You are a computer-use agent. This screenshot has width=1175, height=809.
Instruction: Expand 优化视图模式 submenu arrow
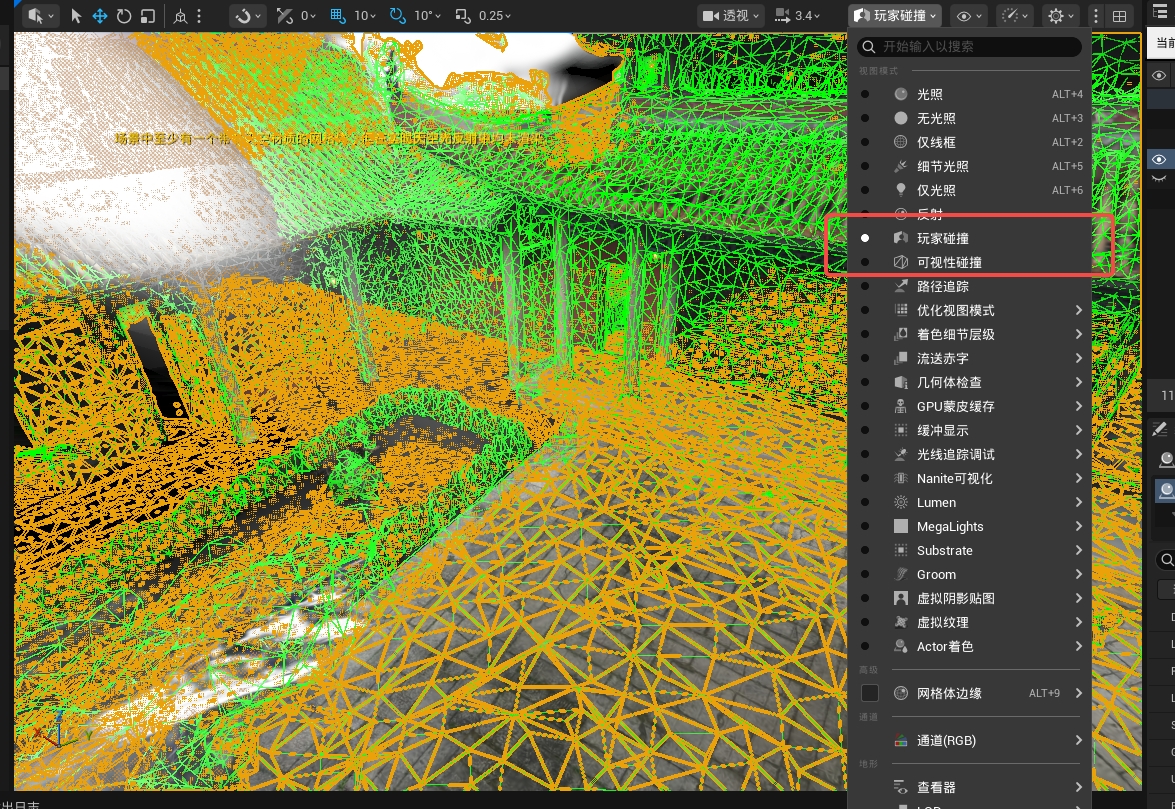(x=1078, y=310)
